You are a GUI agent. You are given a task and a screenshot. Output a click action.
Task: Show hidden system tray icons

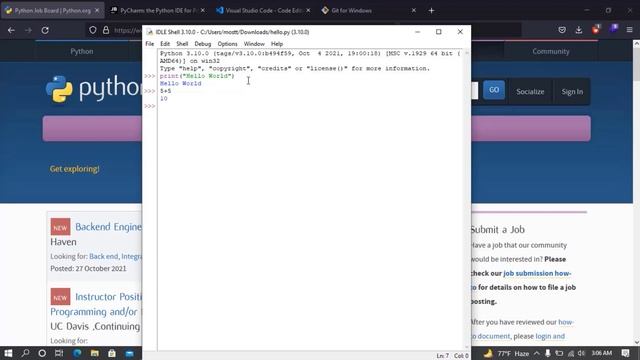[537, 353]
